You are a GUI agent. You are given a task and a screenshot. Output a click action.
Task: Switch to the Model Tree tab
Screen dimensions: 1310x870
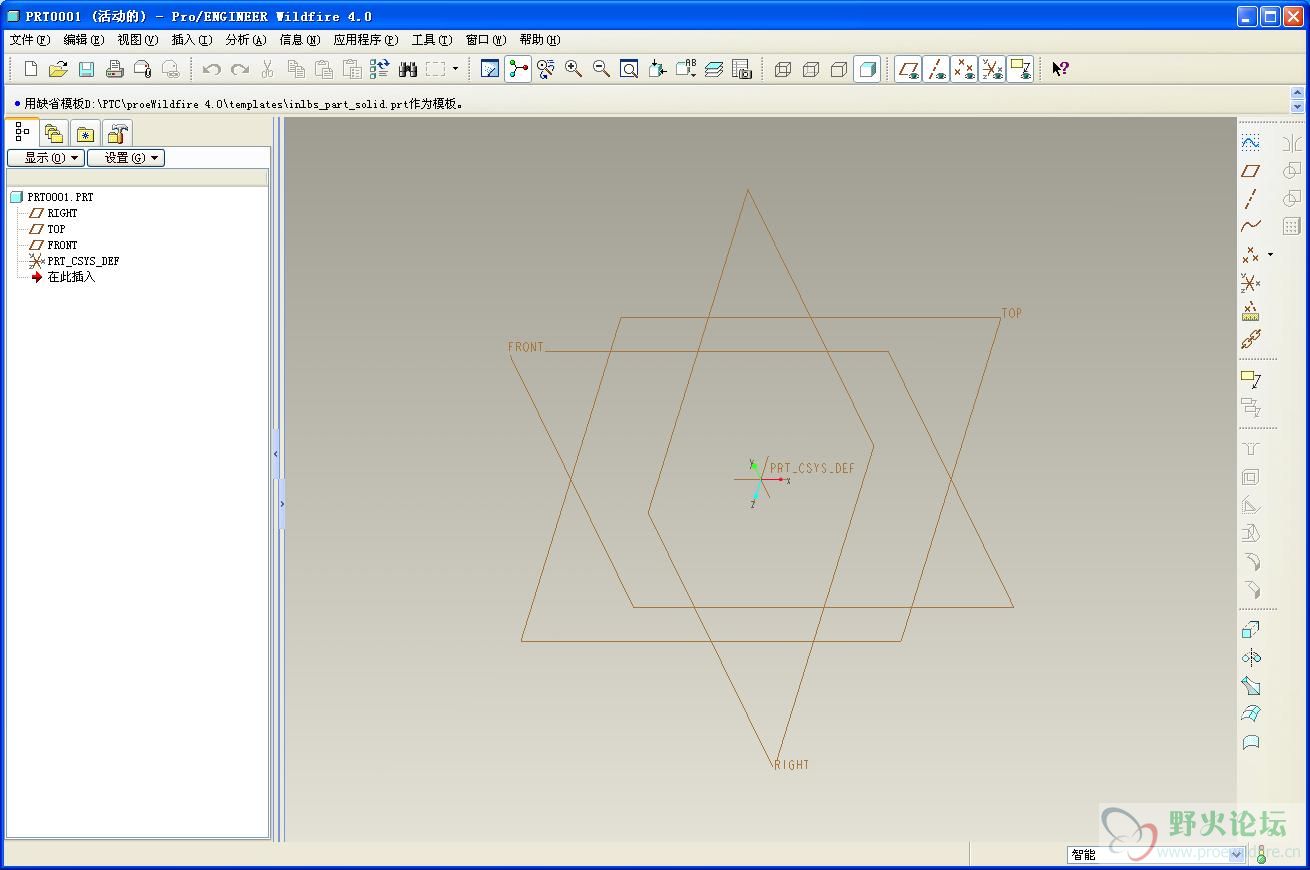click(22, 132)
